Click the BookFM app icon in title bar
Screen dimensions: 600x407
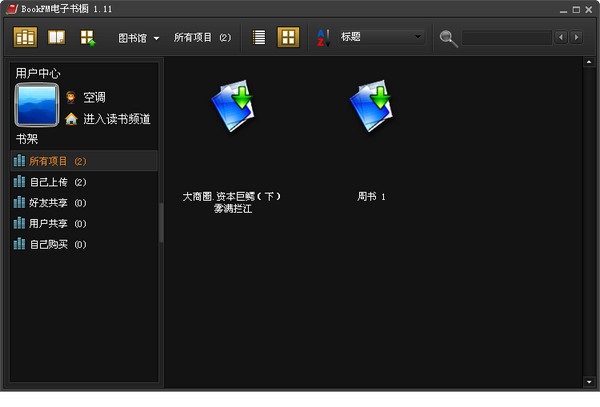pyautogui.click(x=12, y=9)
